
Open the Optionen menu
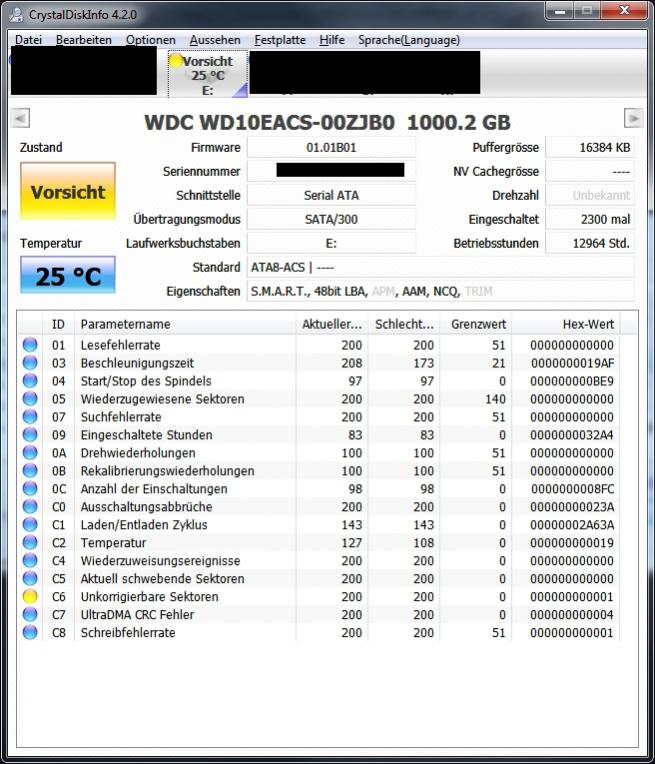pyautogui.click(x=151, y=40)
